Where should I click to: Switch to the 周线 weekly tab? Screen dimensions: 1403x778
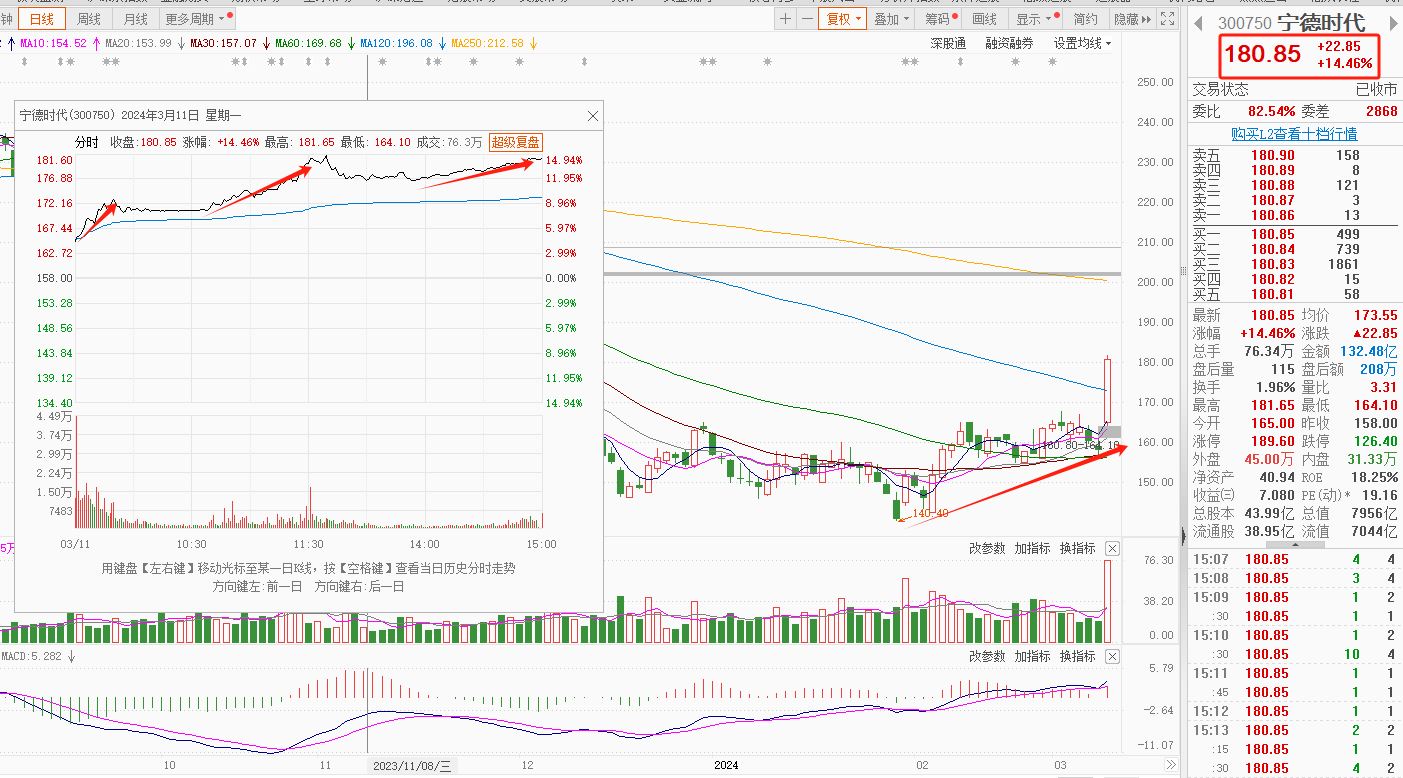(89, 19)
